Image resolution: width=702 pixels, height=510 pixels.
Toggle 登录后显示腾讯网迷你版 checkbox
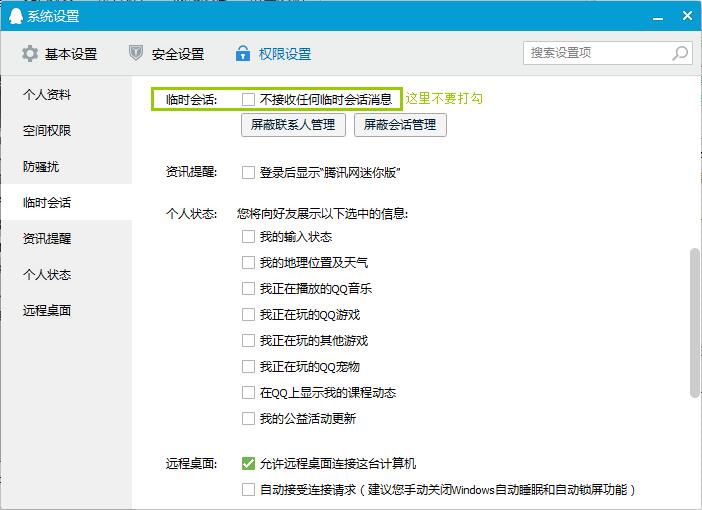click(x=249, y=172)
